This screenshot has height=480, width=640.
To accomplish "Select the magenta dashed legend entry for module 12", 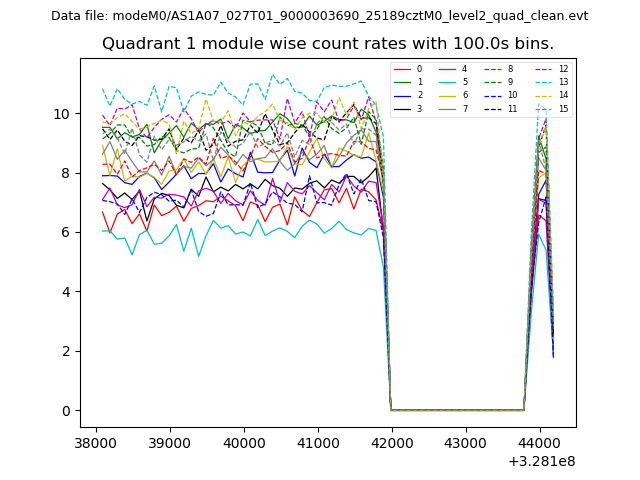I will pyautogui.click(x=545, y=69).
